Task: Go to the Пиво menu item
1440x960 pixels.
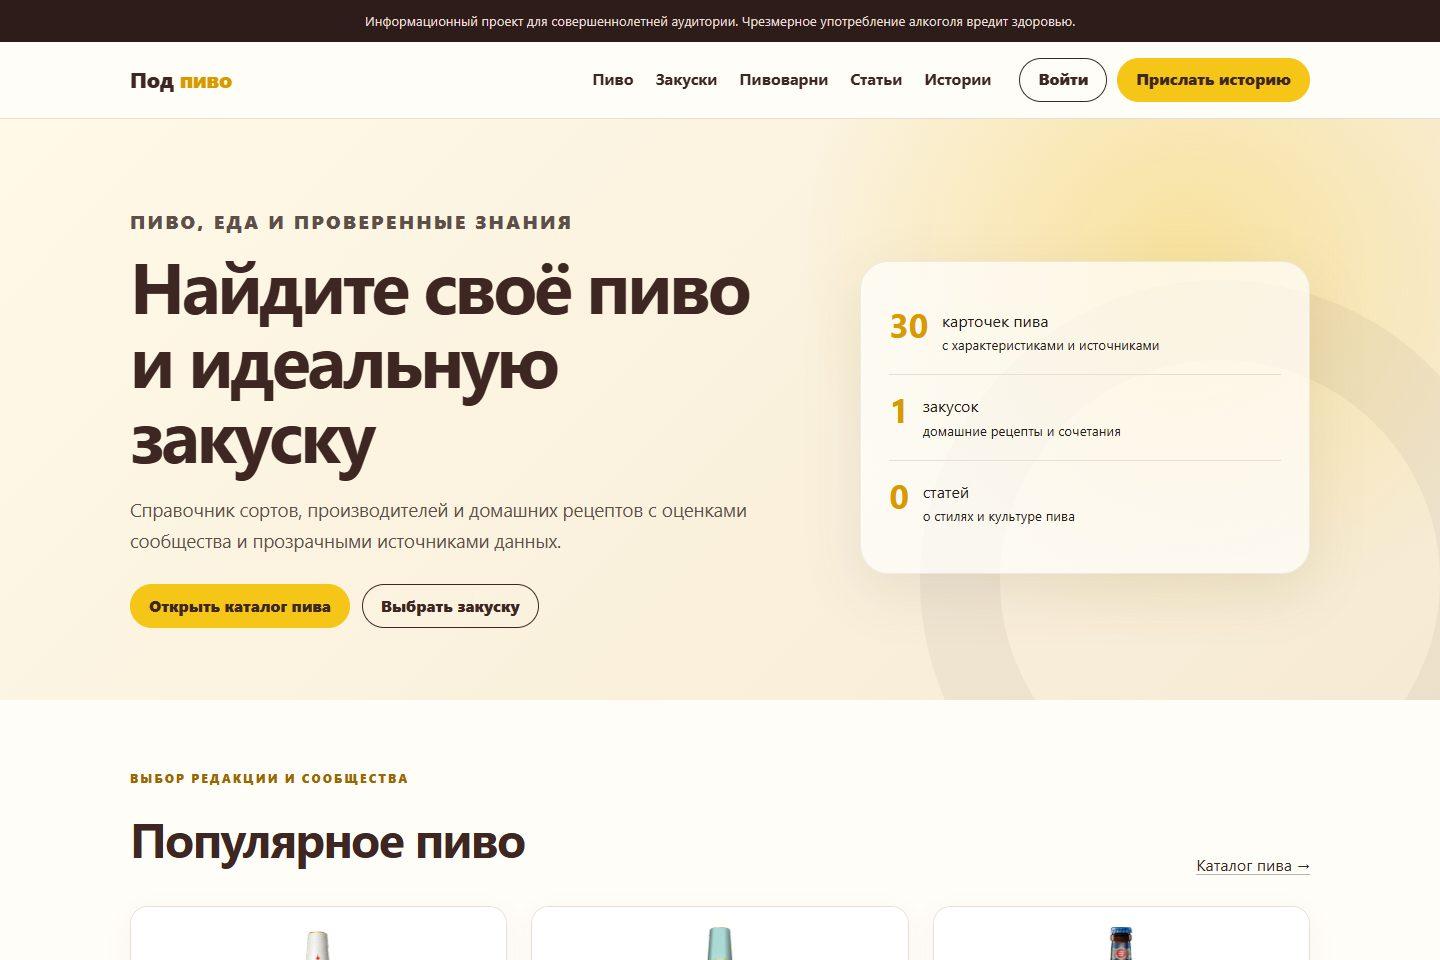Action: coord(612,80)
